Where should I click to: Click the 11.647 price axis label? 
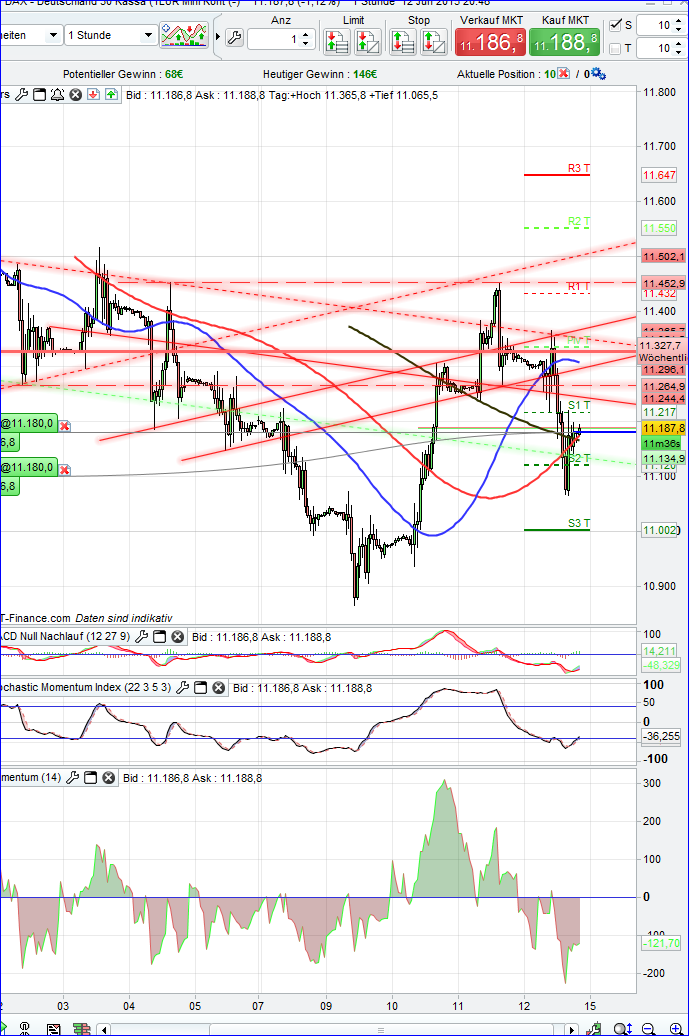pyautogui.click(x=659, y=175)
